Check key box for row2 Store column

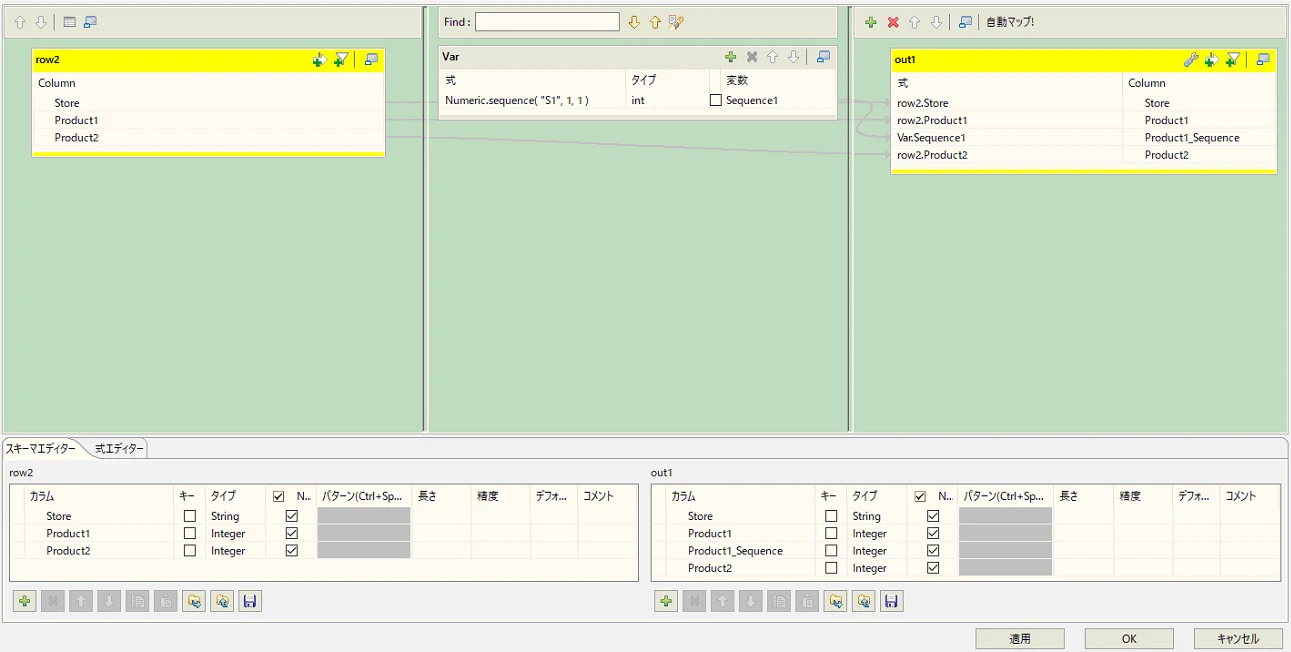tap(190, 516)
